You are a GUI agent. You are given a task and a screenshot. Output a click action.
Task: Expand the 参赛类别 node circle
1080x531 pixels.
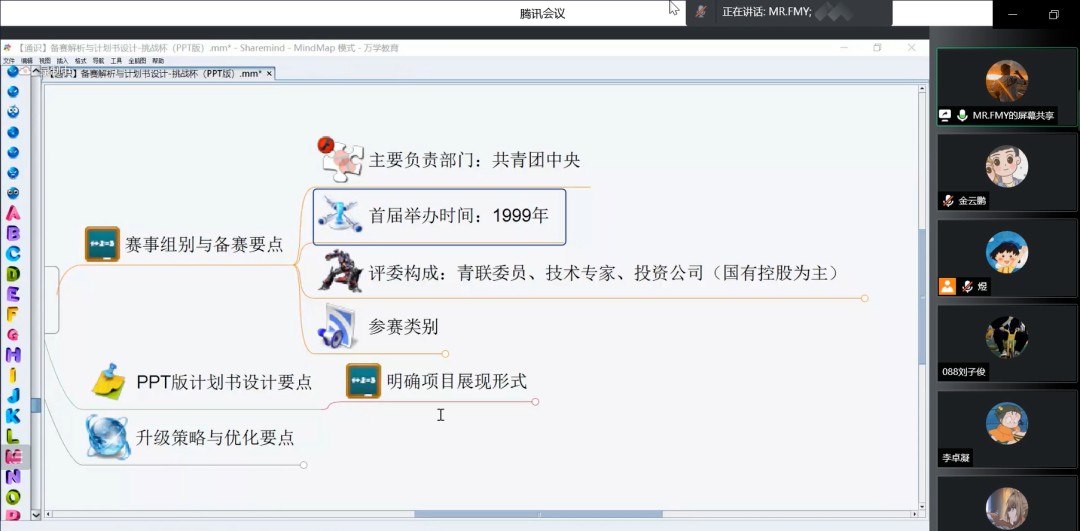(x=445, y=353)
